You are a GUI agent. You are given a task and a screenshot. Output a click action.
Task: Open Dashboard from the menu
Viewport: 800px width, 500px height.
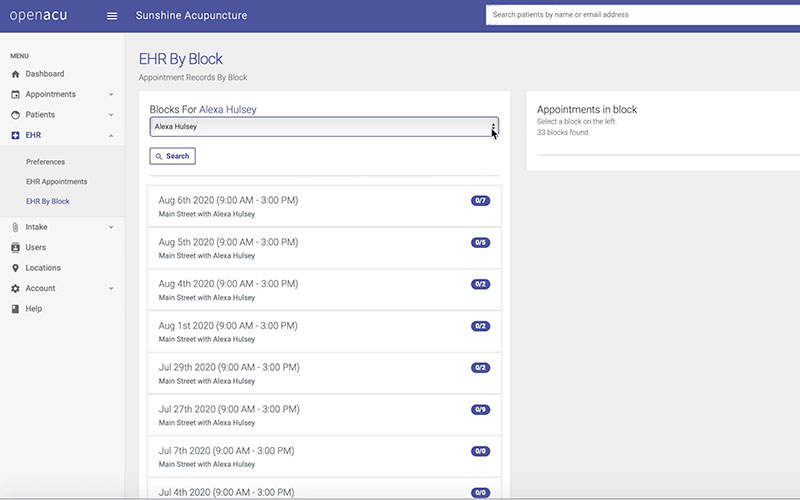coord(45,74)
